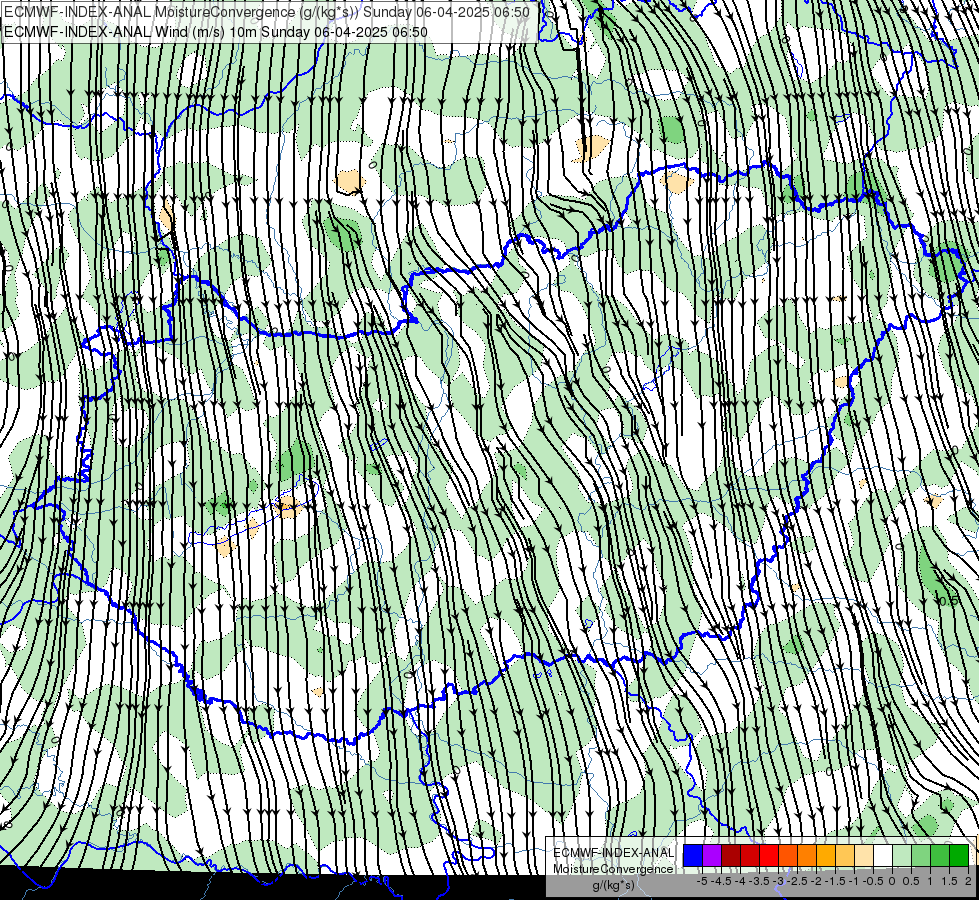
Task: Click the '-4.5' legend scale value
Action: tap(723, 881)
